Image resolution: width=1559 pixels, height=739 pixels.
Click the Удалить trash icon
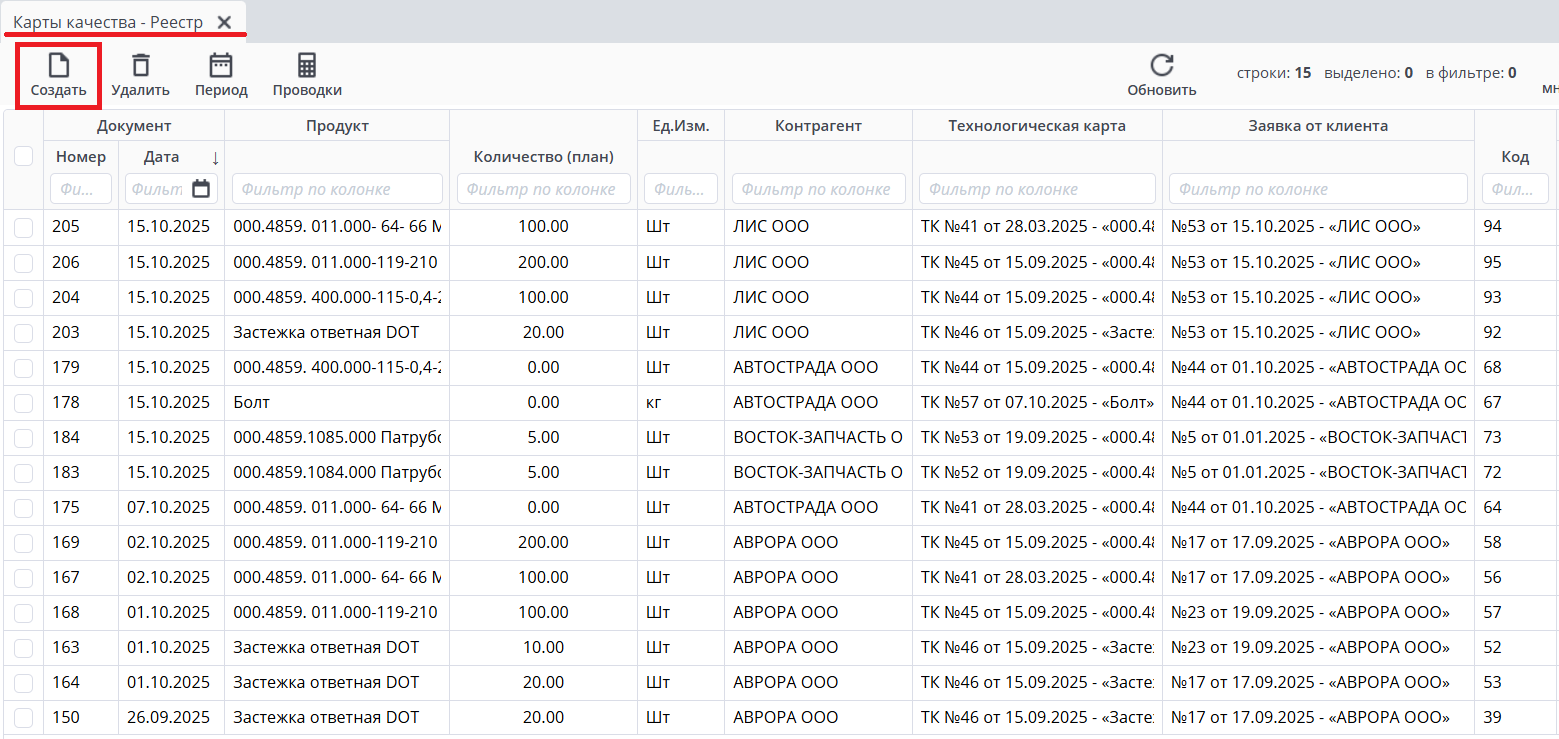141,66
